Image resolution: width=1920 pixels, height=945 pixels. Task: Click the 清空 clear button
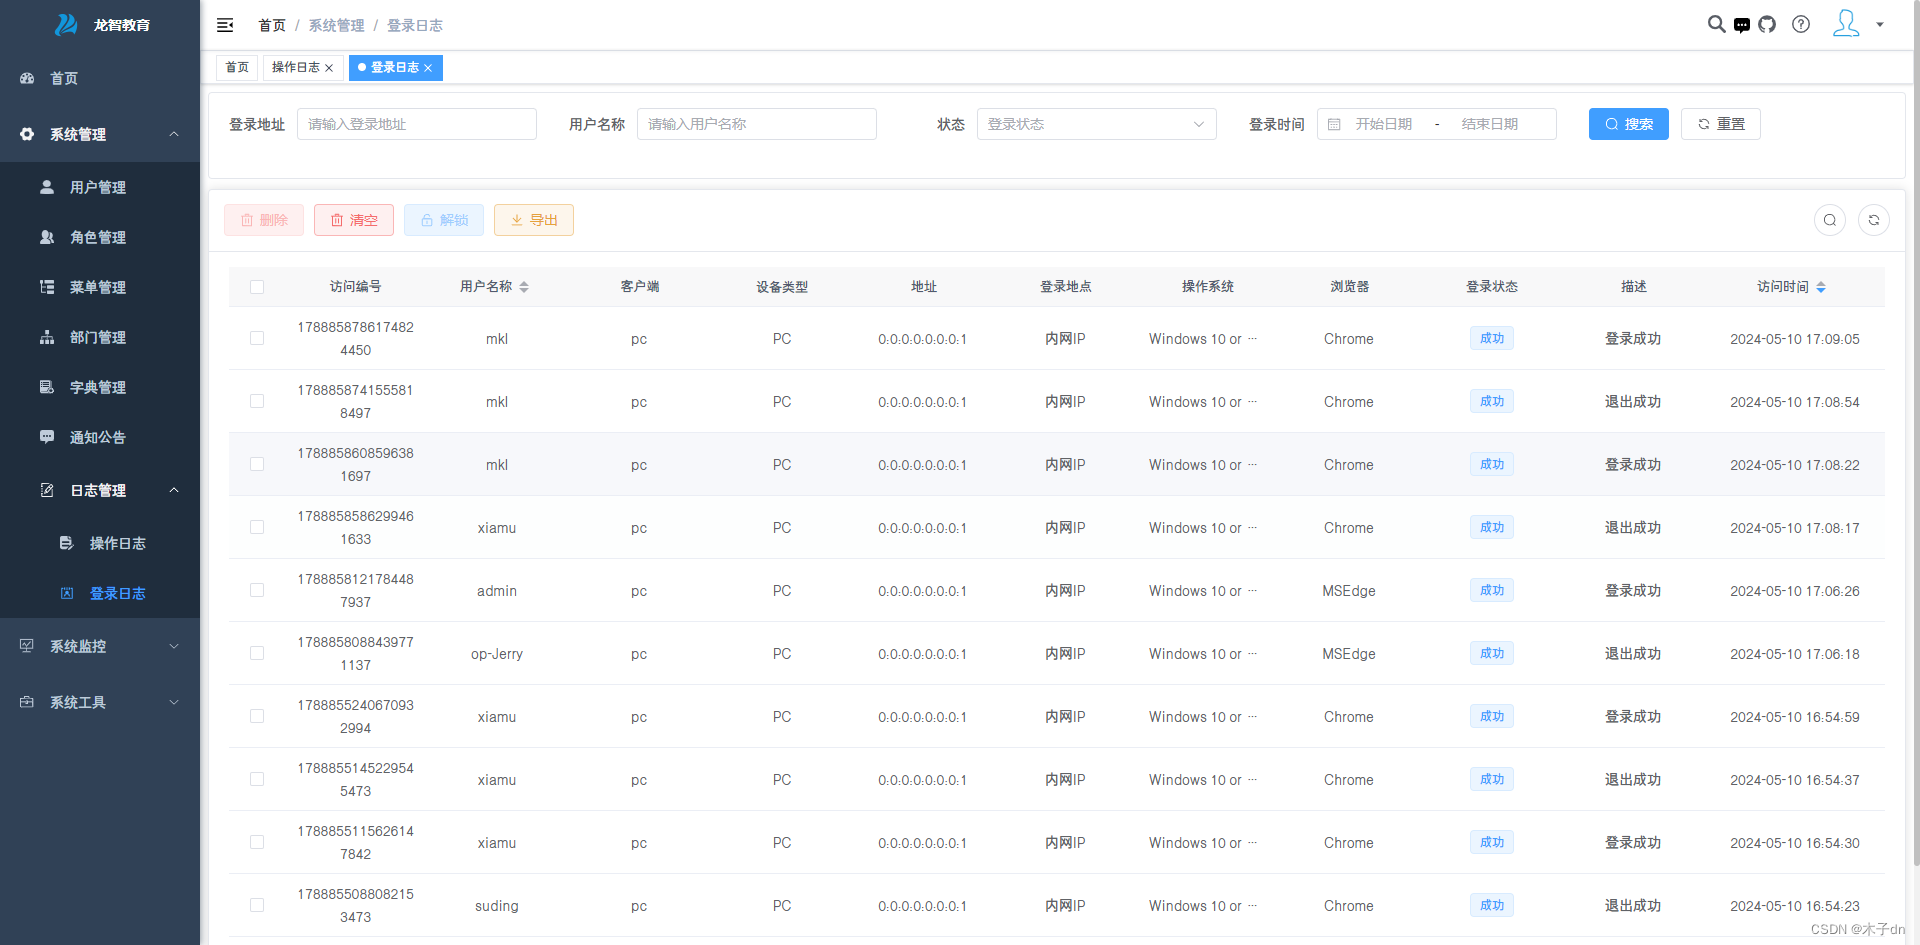click(x=354, y=220)
